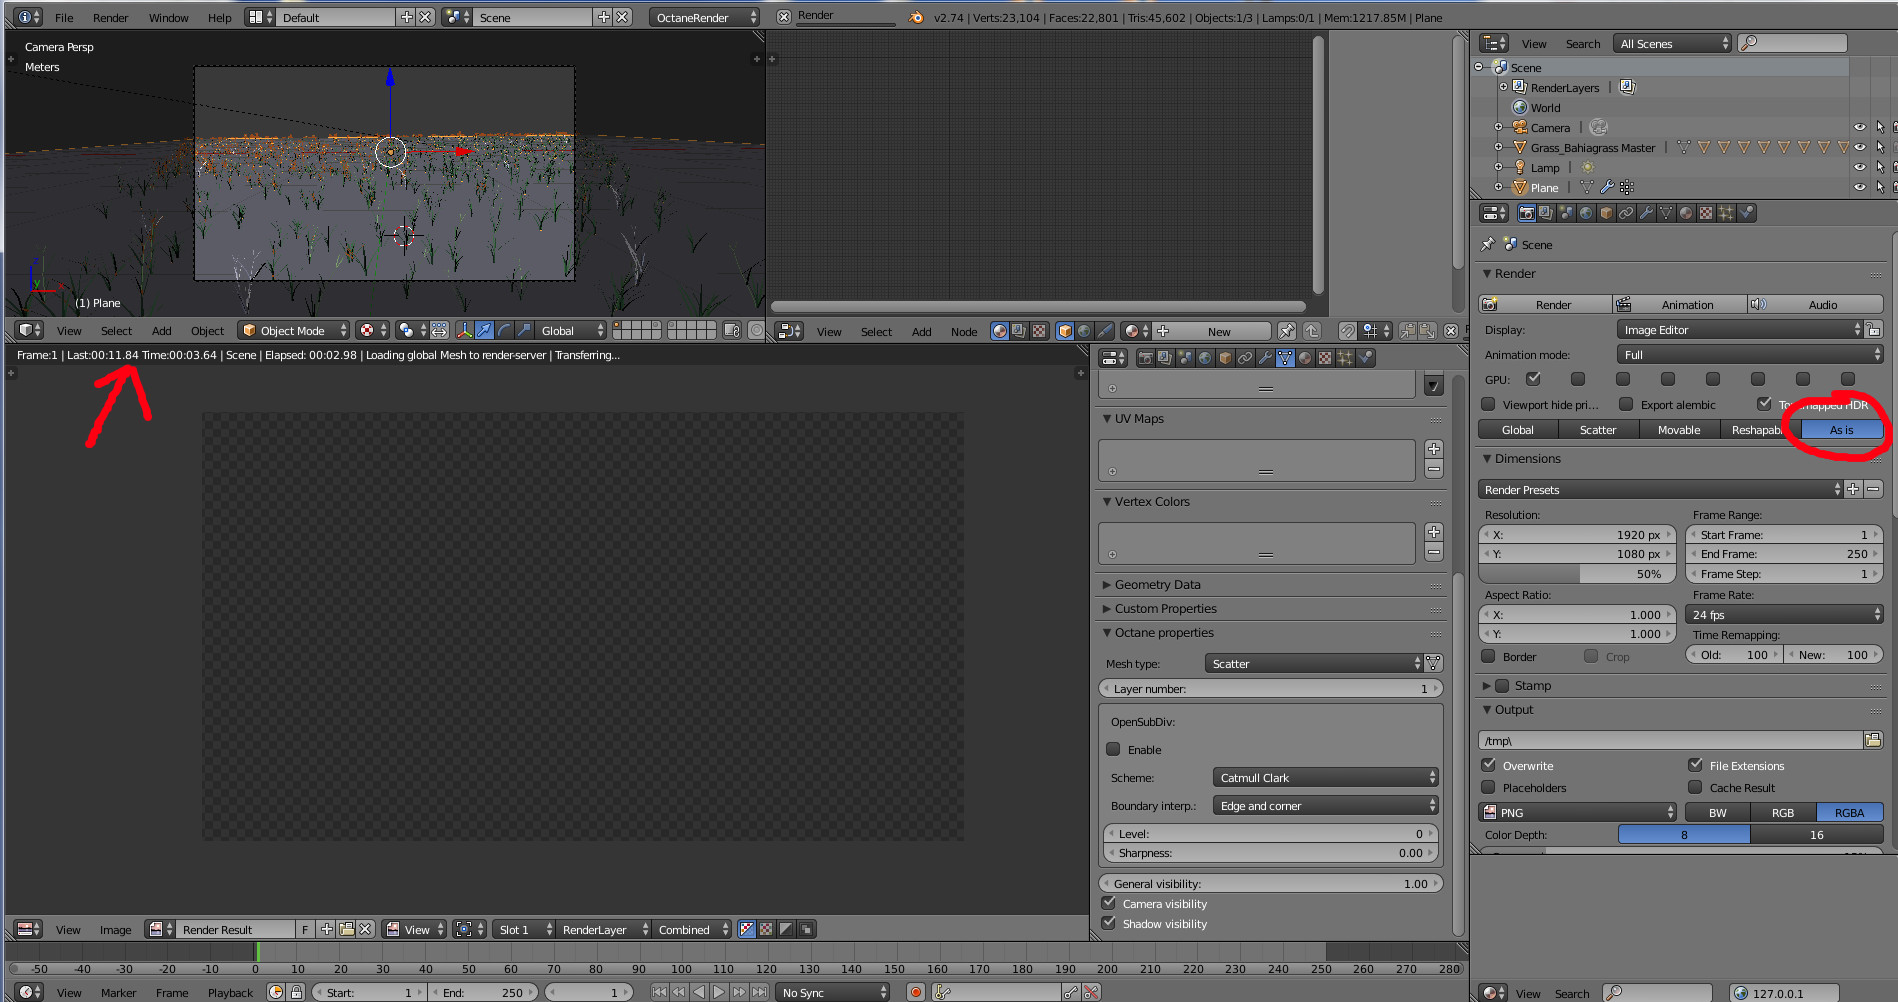Enable the Cache Result checkbox
The width and height of the screenshot is (1898, 1002).
pos(1695,787)
